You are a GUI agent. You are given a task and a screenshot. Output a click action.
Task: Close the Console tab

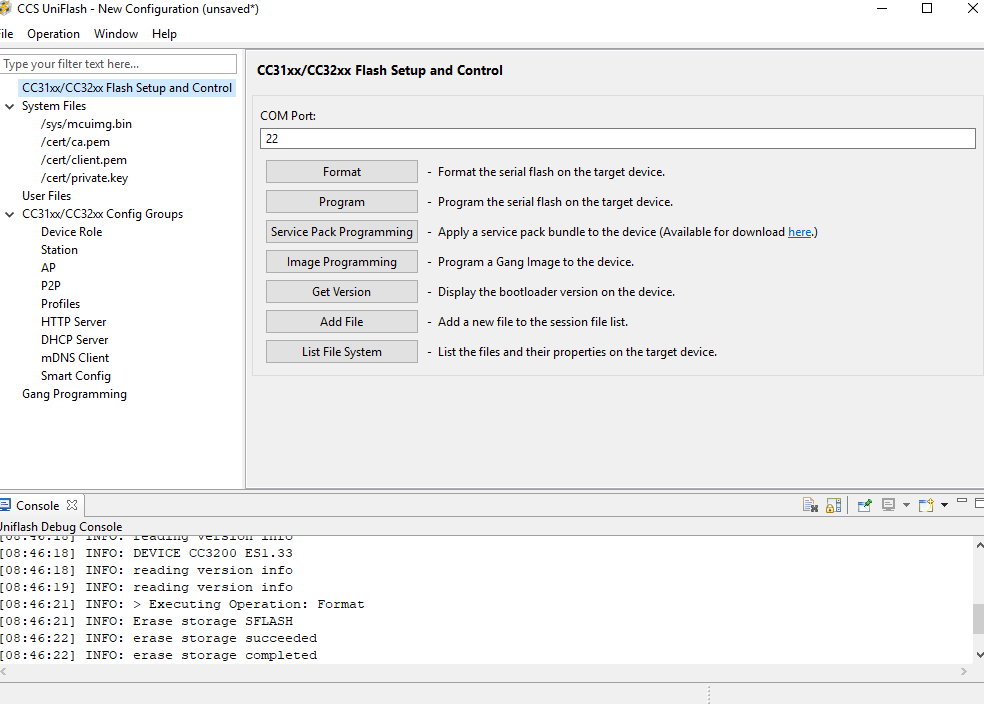(x=72, y=505)
